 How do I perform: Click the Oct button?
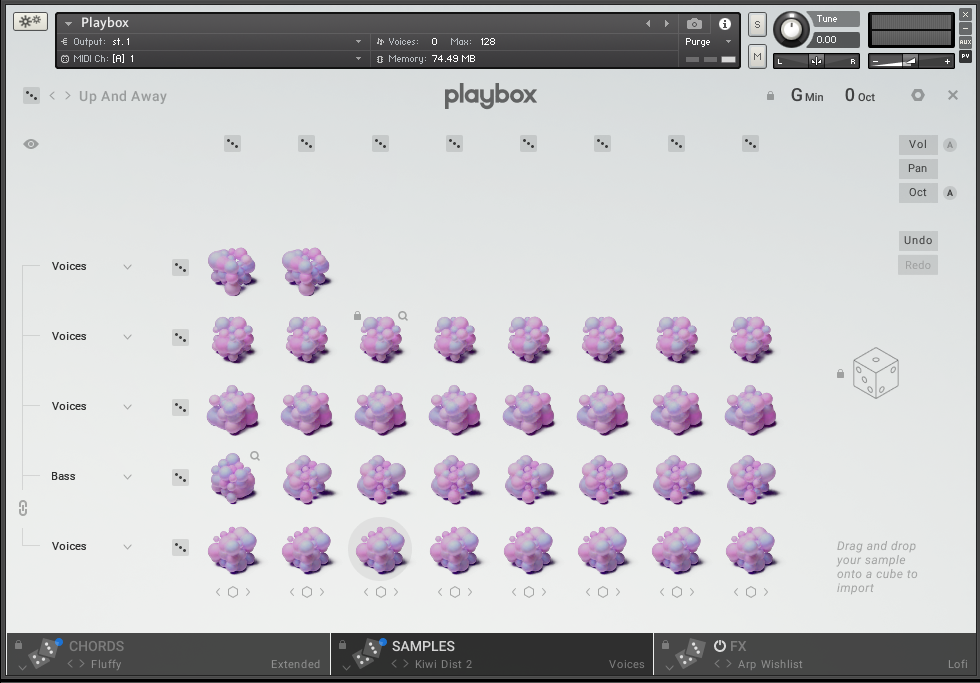(918, 192)
